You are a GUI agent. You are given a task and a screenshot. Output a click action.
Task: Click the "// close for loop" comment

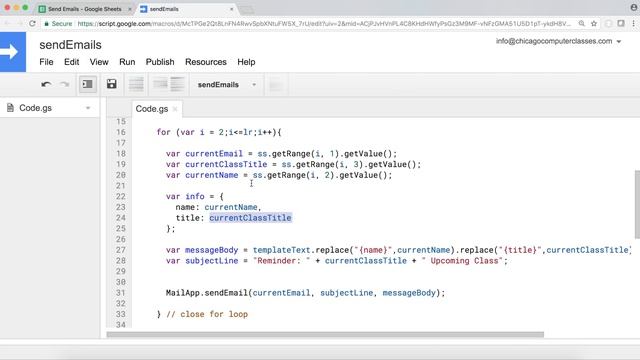[x=207, y=314]
